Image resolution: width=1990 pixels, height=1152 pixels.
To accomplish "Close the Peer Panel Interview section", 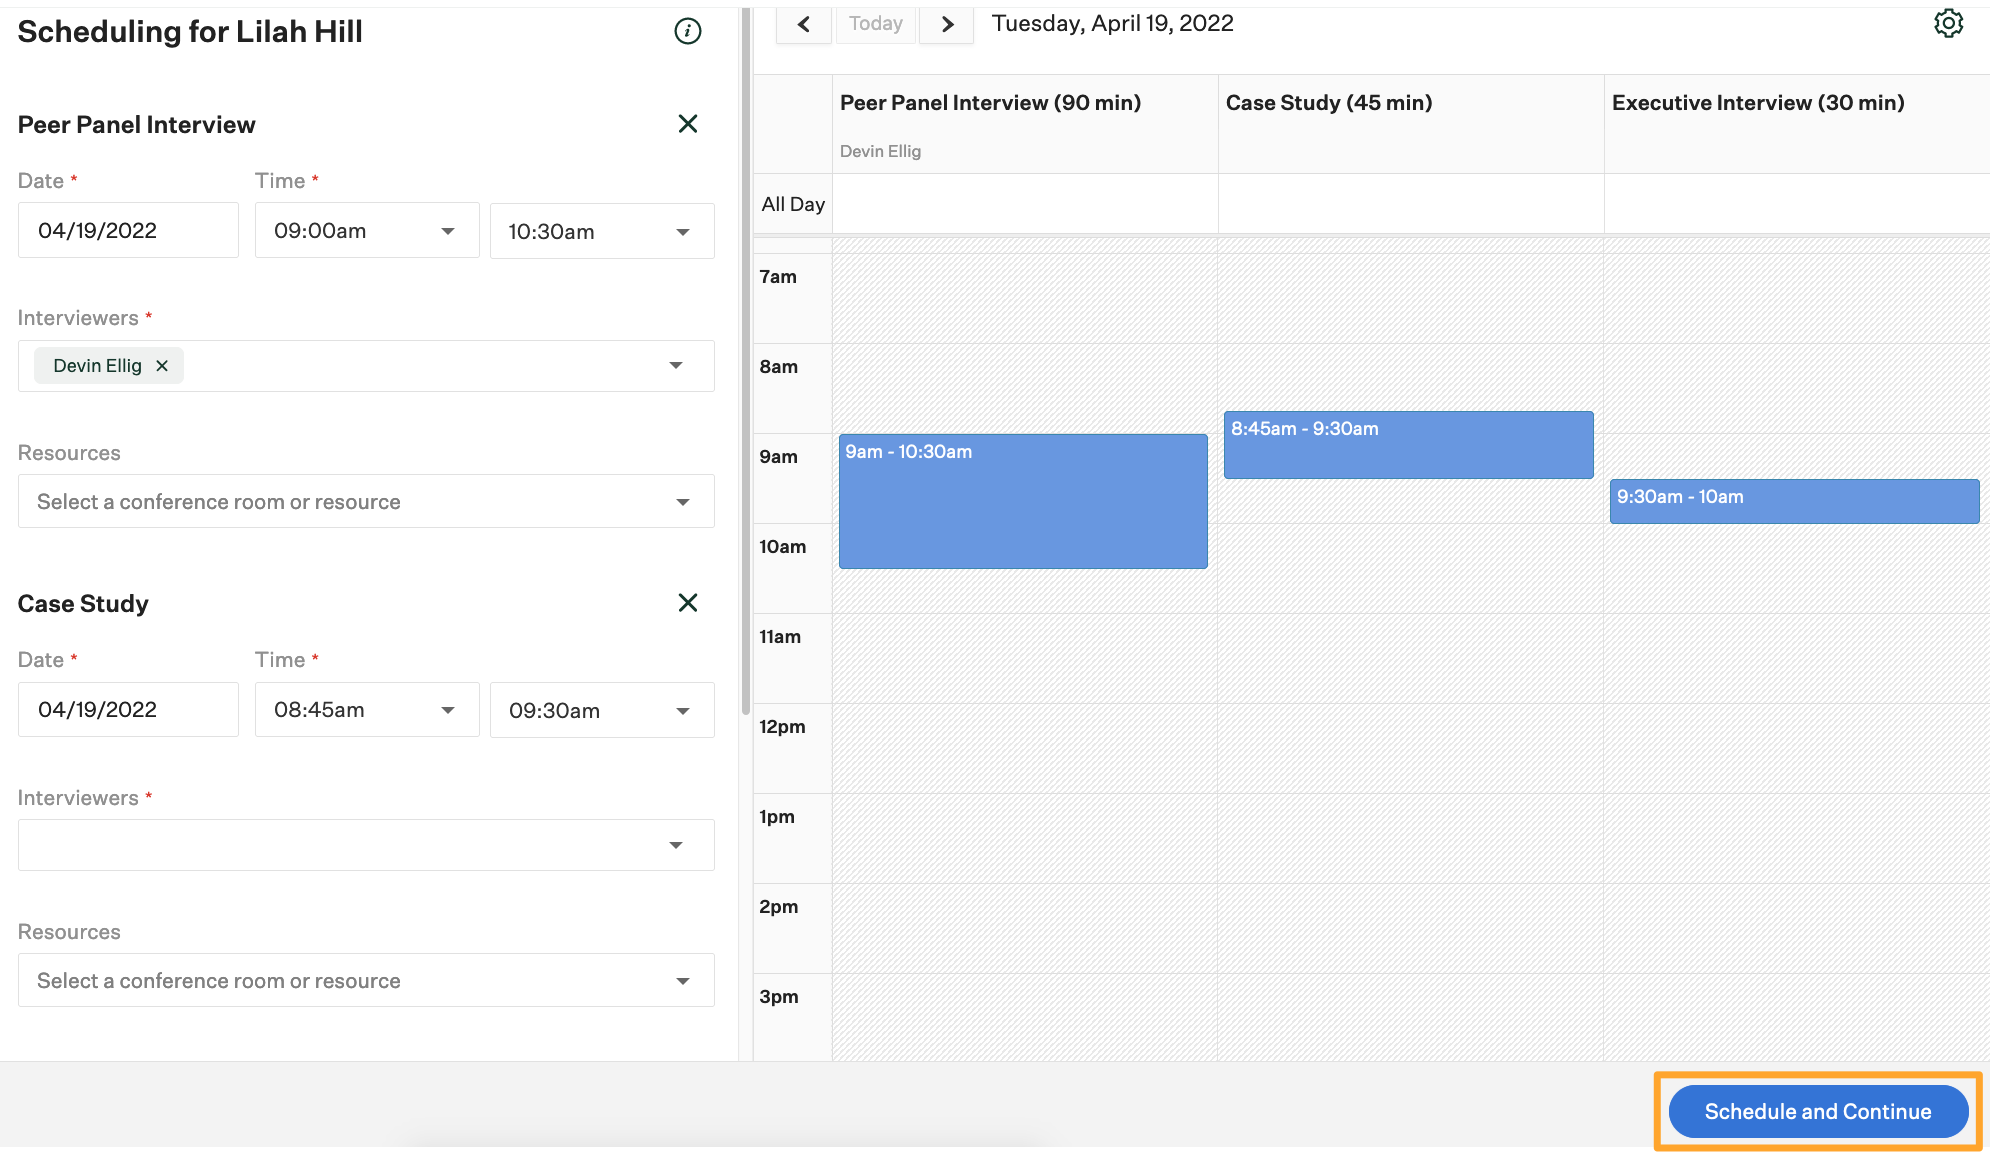I will [688, 123].
